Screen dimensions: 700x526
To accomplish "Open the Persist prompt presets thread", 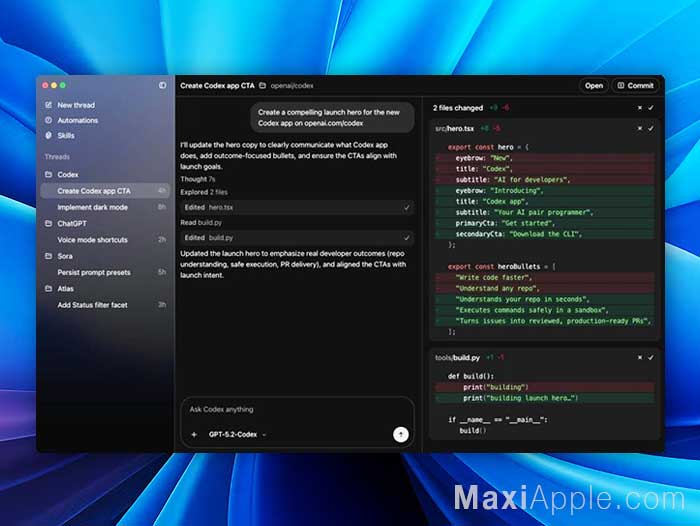I will click(x=105, y=272).
